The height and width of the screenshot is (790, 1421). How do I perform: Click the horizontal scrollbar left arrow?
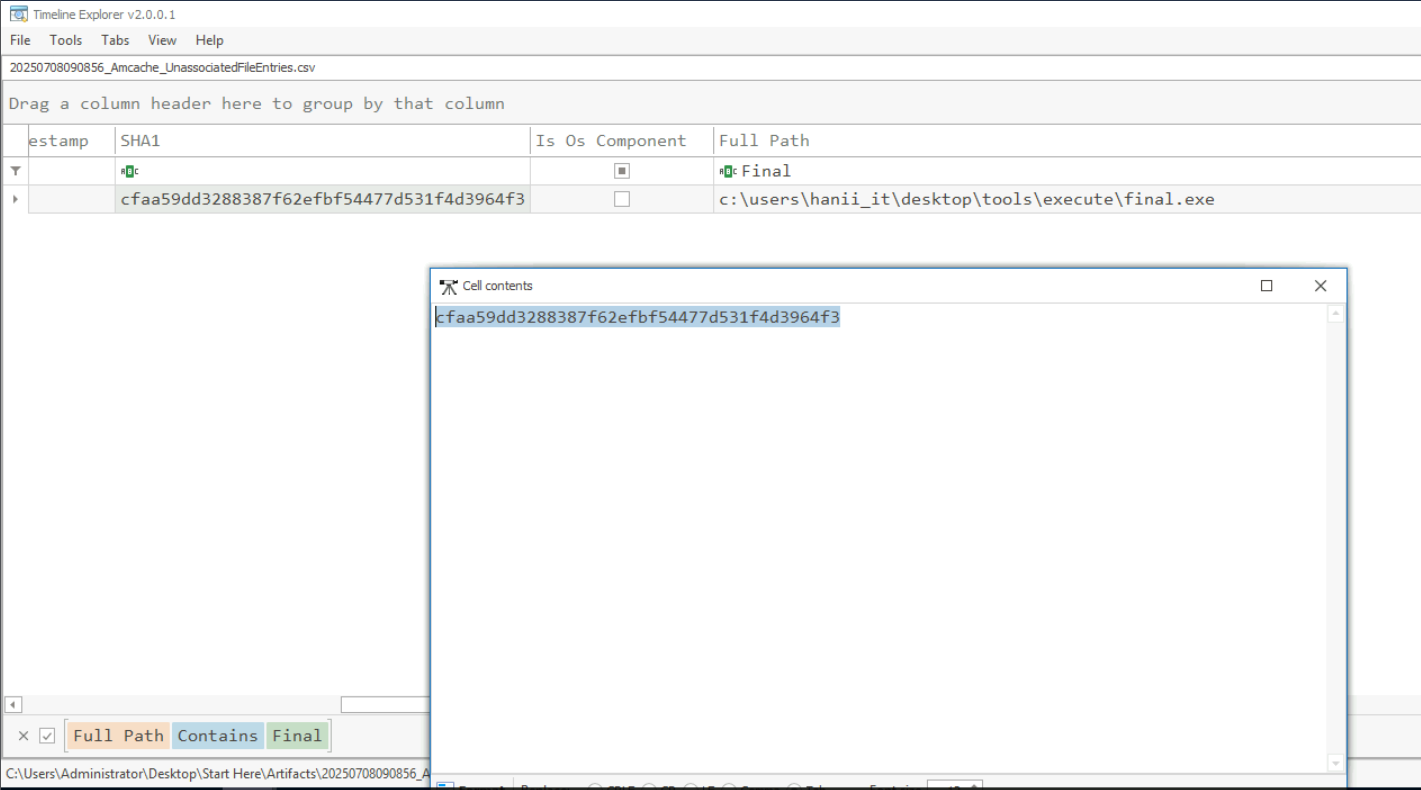(13, 705)
